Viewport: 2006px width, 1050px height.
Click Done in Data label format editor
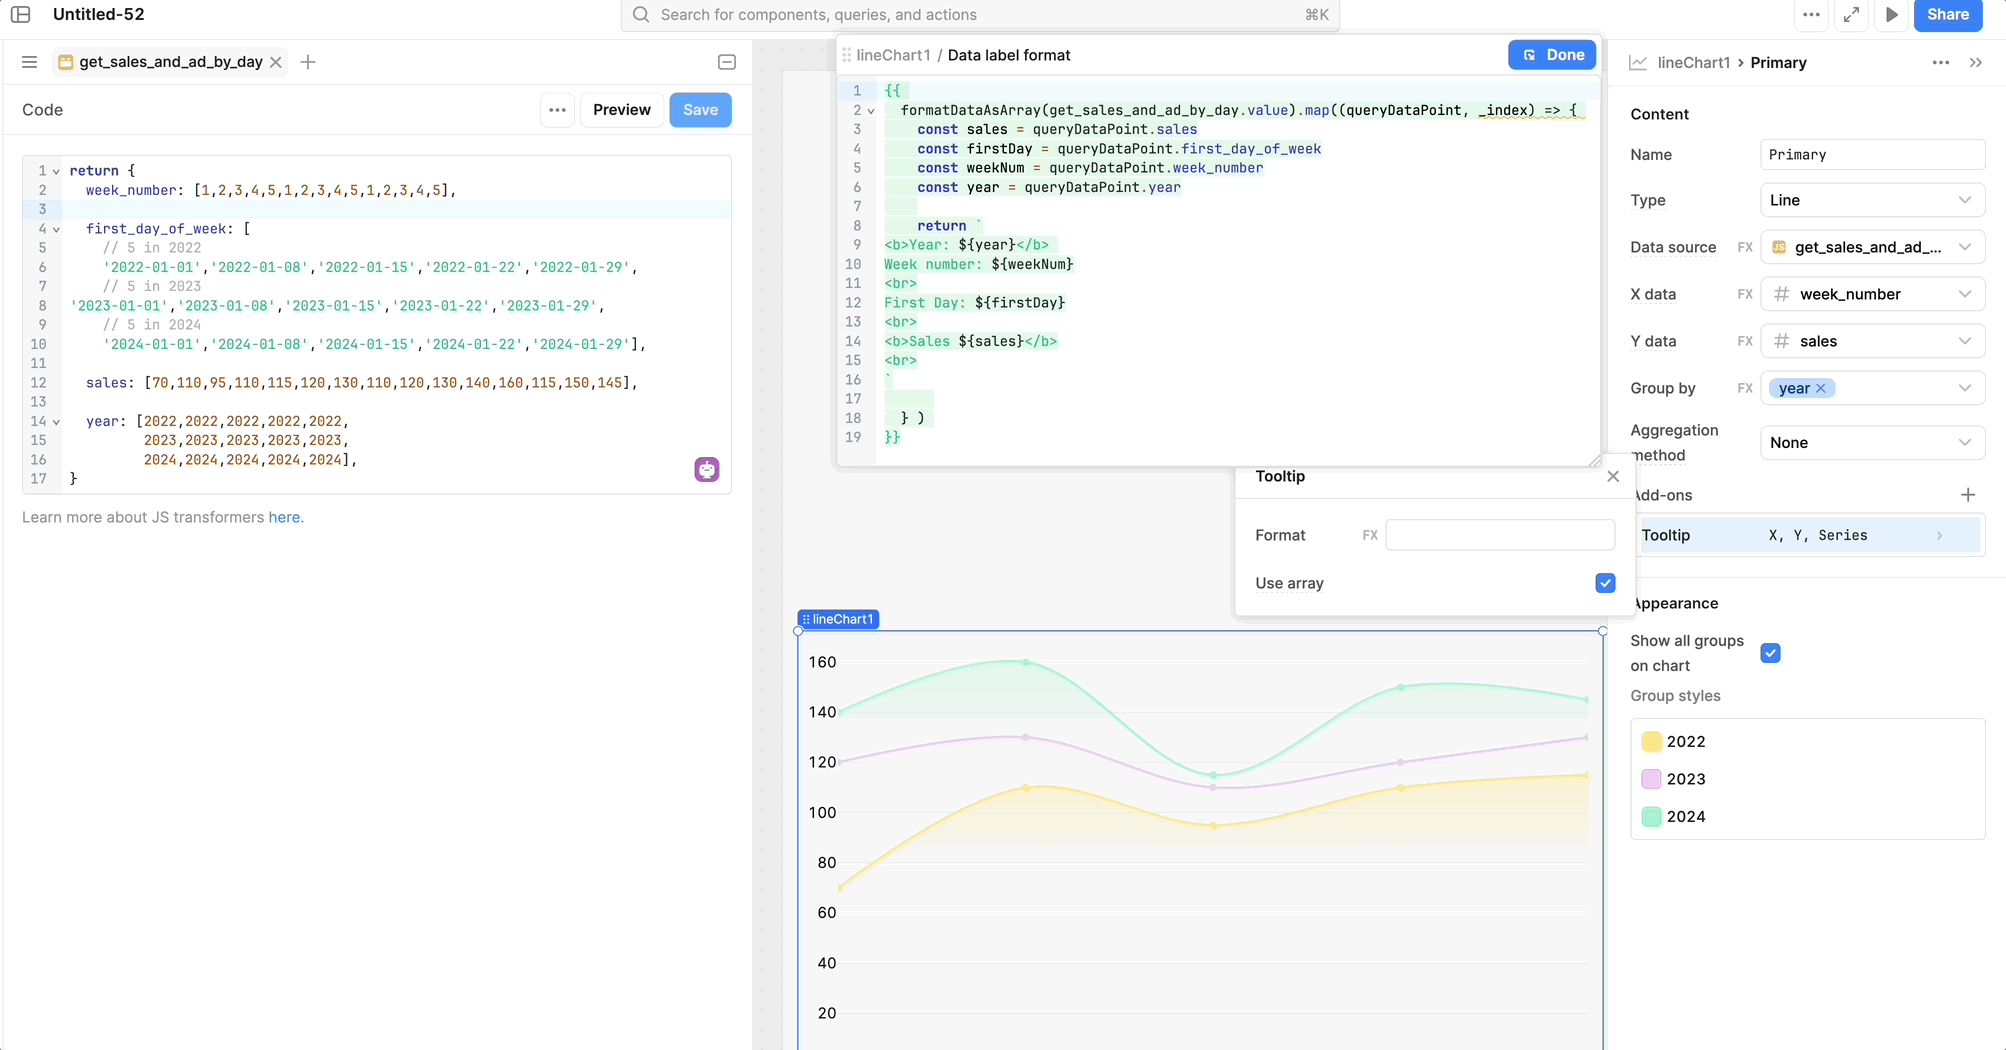tap(1551, 55)
